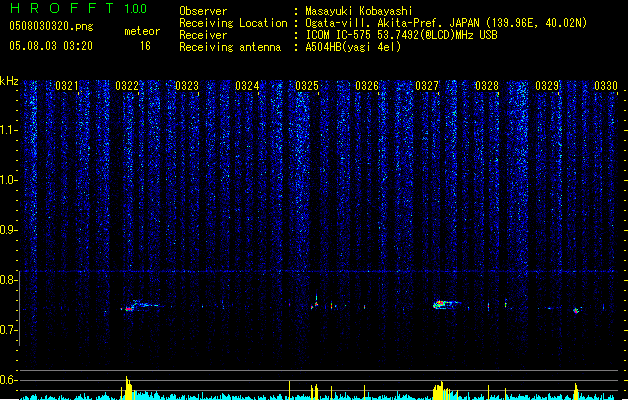The image size is (629, 400).
Task: Click the meteor echo cluster after 0325
Action: [x=315, y=304]
